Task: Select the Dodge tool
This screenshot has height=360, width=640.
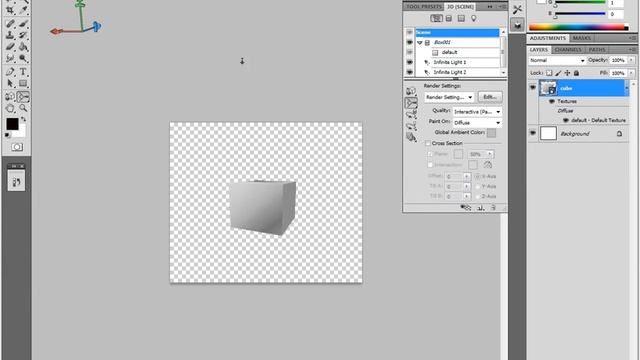Action: tap(23, 58)
